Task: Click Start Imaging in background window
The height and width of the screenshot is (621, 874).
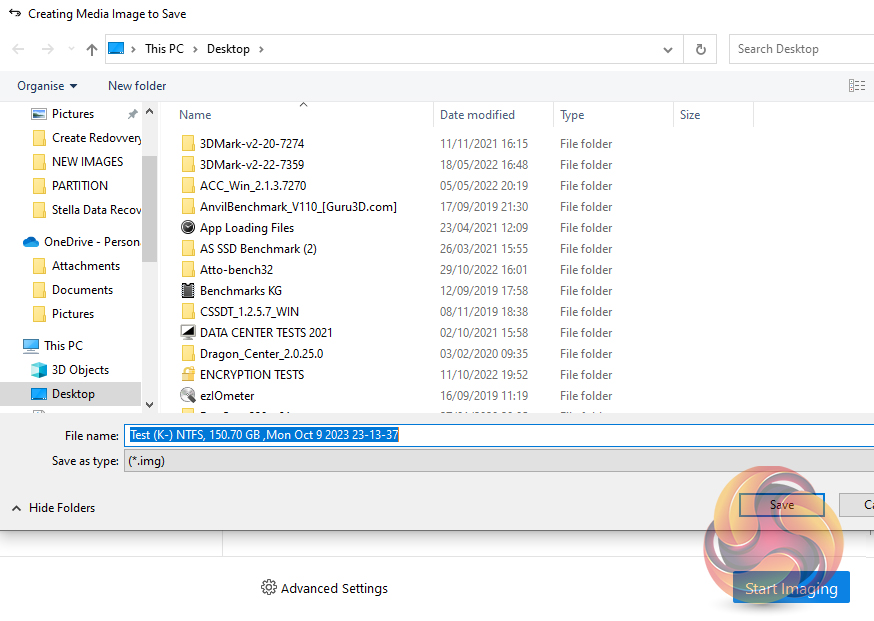Action: [x=791, y=588]
